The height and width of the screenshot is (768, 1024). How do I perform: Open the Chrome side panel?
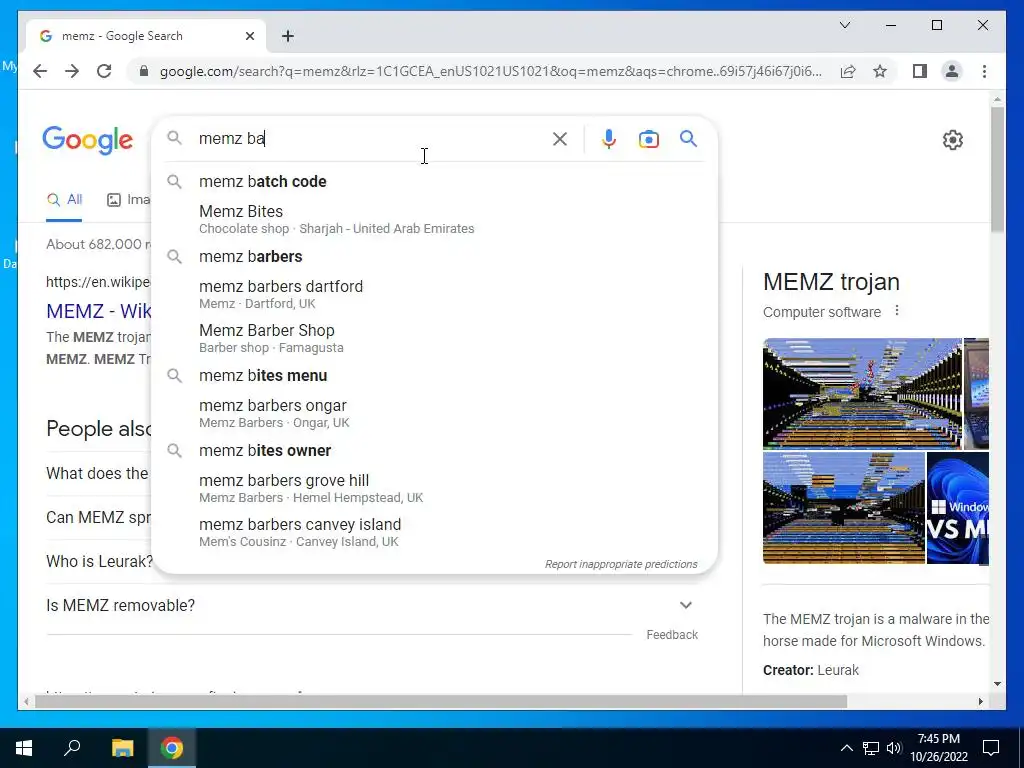click(x=920, y=71)
